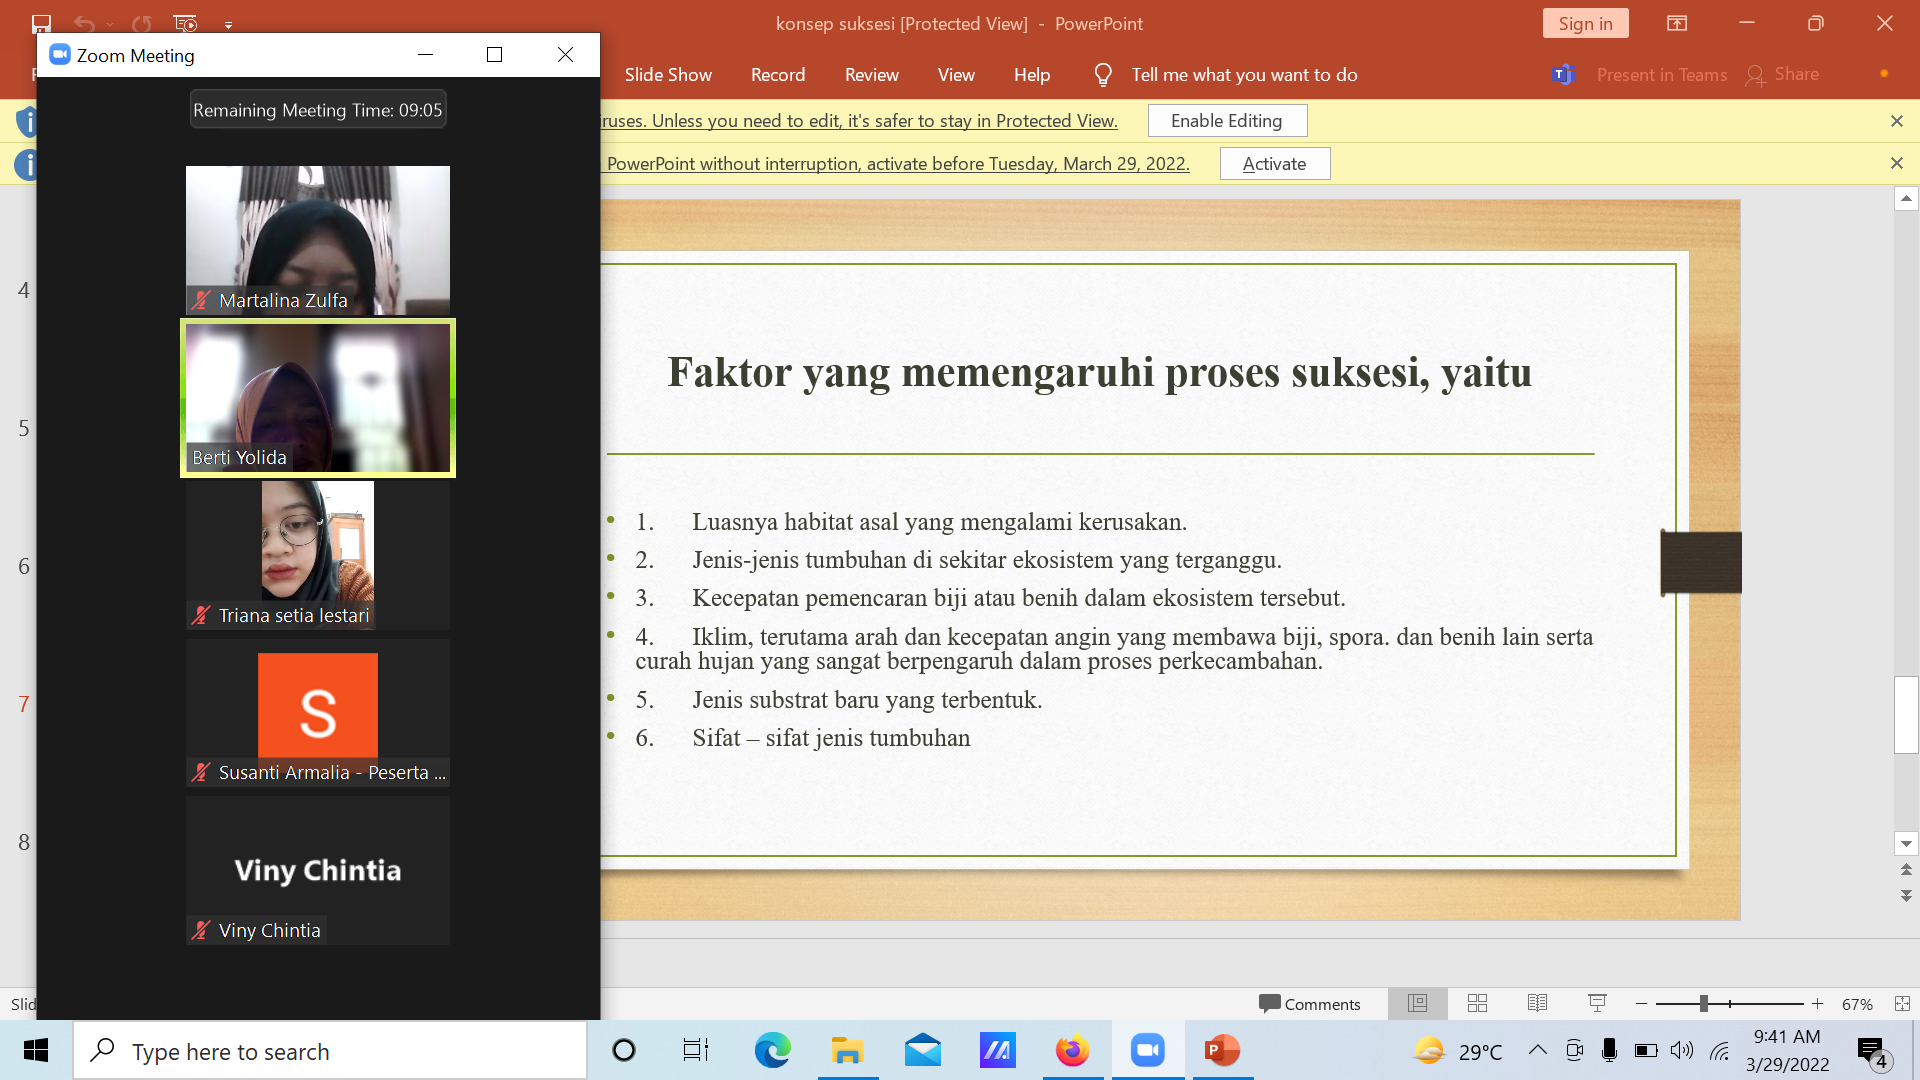Open the Slide Show ribbon tab
The image size is (1920, 1080).
[x=668, y=75]
